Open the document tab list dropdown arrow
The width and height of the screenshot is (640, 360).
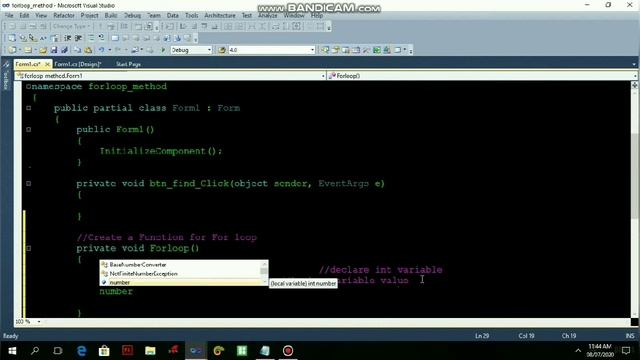point(633,64)
